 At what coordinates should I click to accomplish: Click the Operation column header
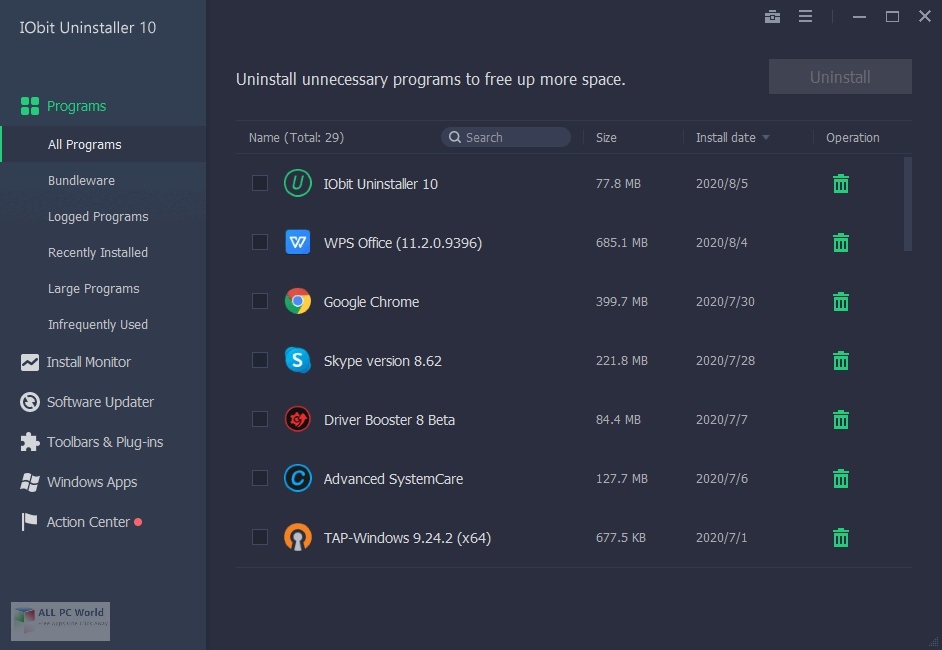coord(852,138)
